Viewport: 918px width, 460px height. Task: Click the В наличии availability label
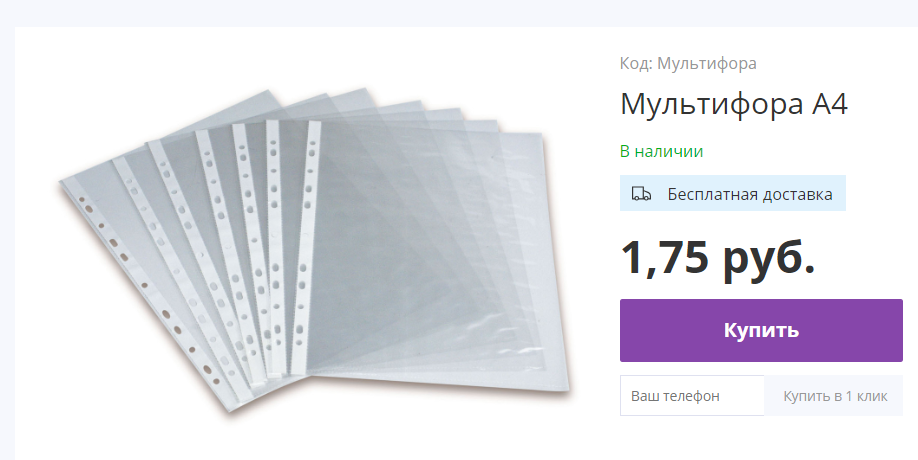click(662, 152)
